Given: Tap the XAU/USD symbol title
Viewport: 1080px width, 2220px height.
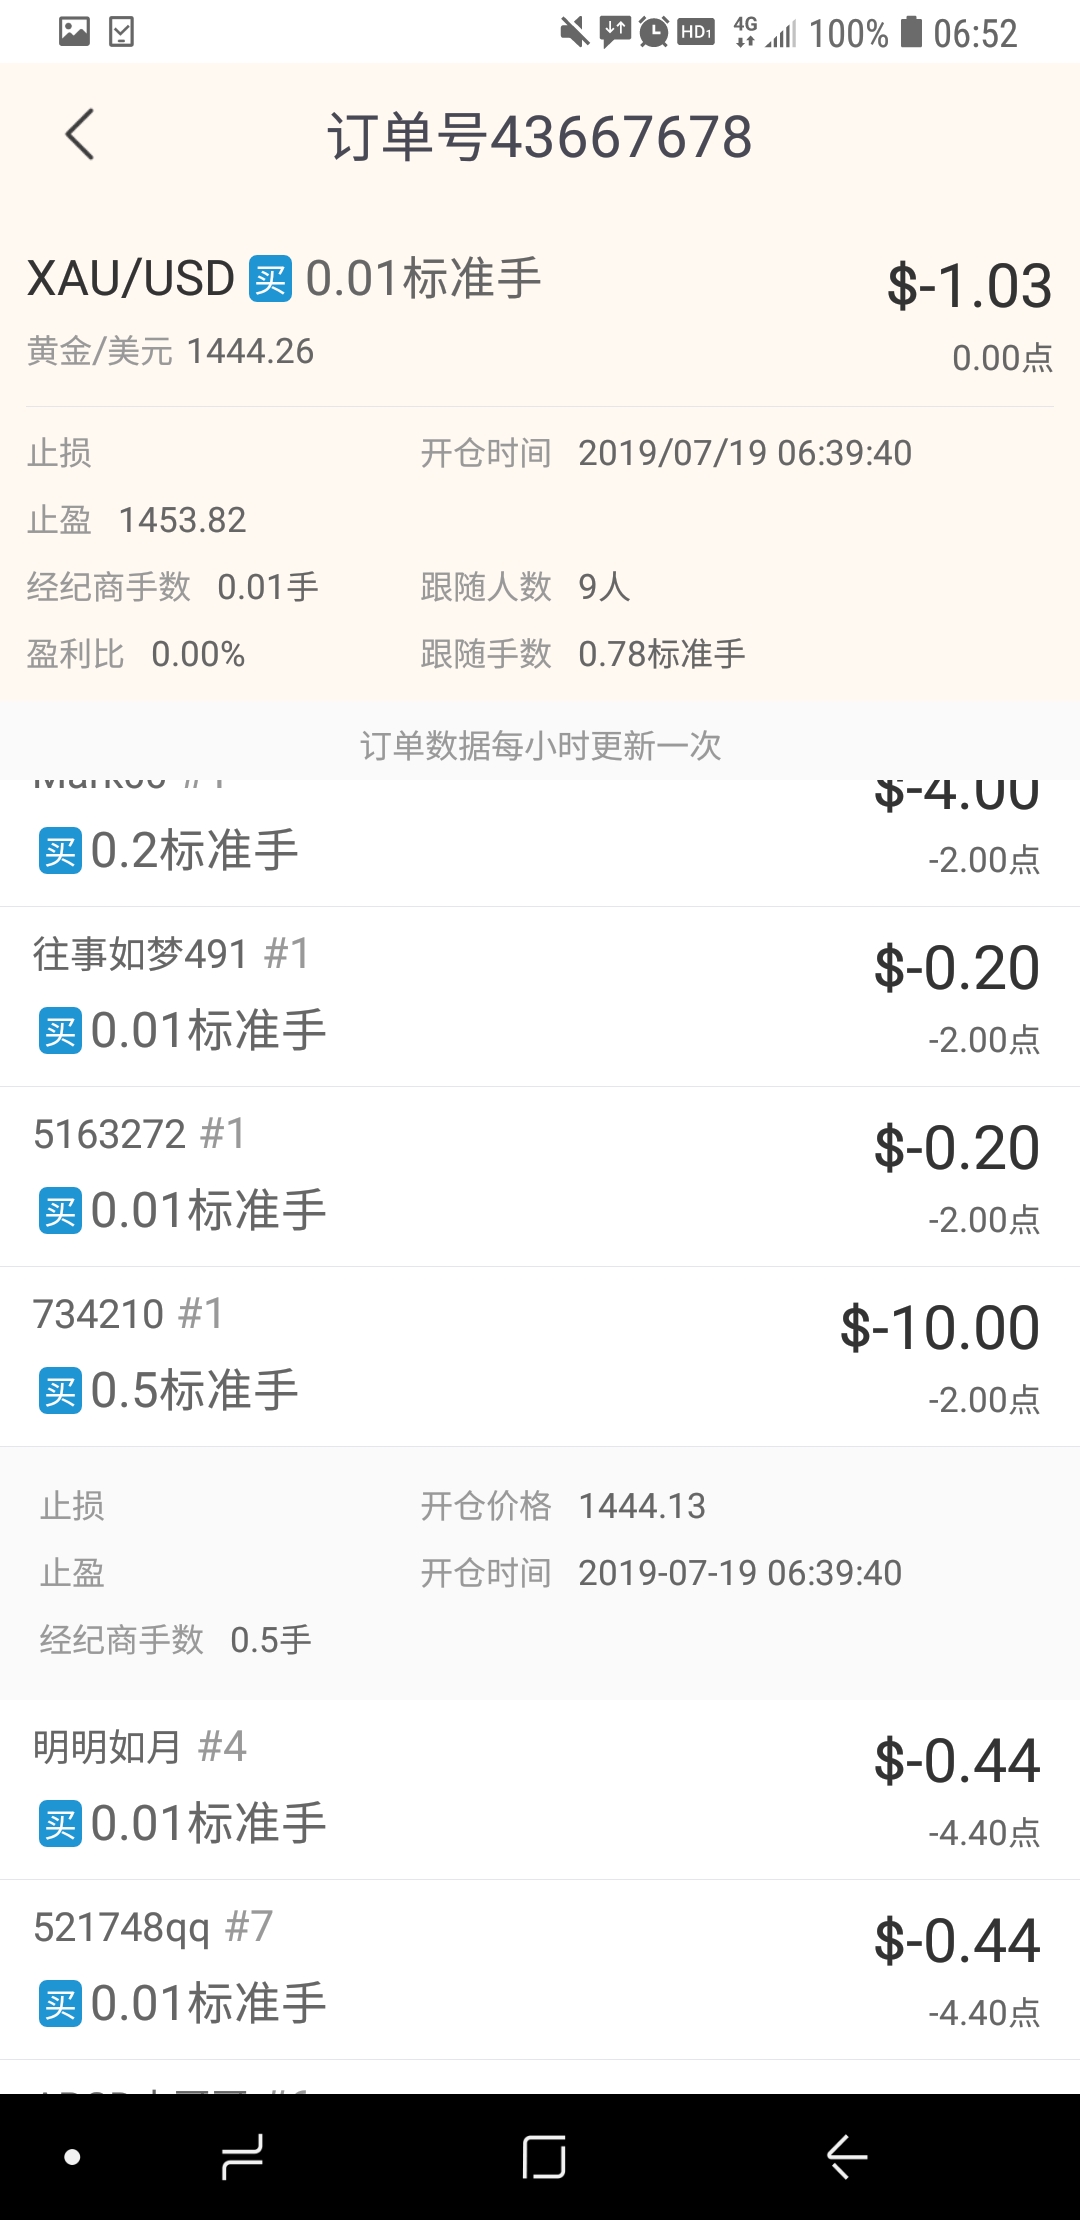Looking at the screenshot, I should coord(131,279).
